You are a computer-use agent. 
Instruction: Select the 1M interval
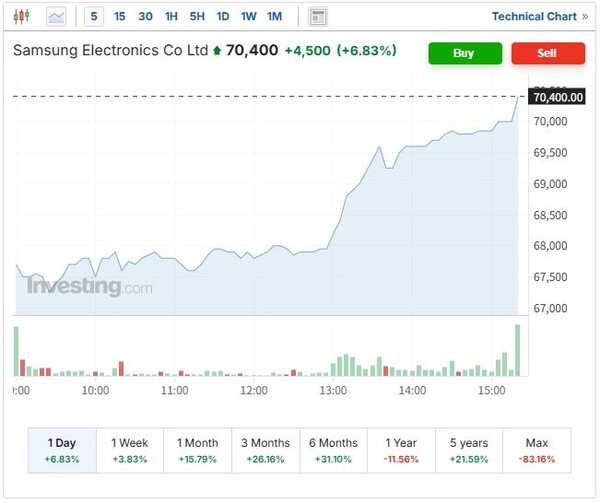pyautogui.click(x=274, y=16)
